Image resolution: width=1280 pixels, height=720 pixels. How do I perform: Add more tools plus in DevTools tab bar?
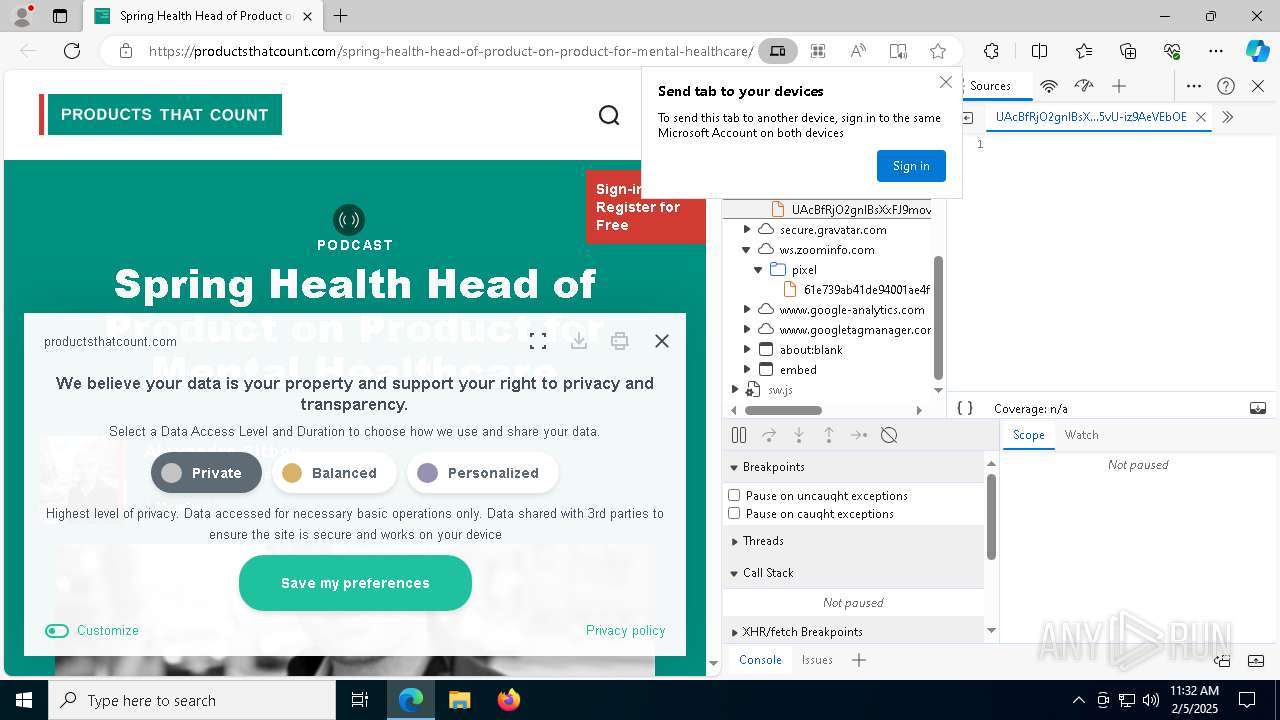(x=1119, y=86)
